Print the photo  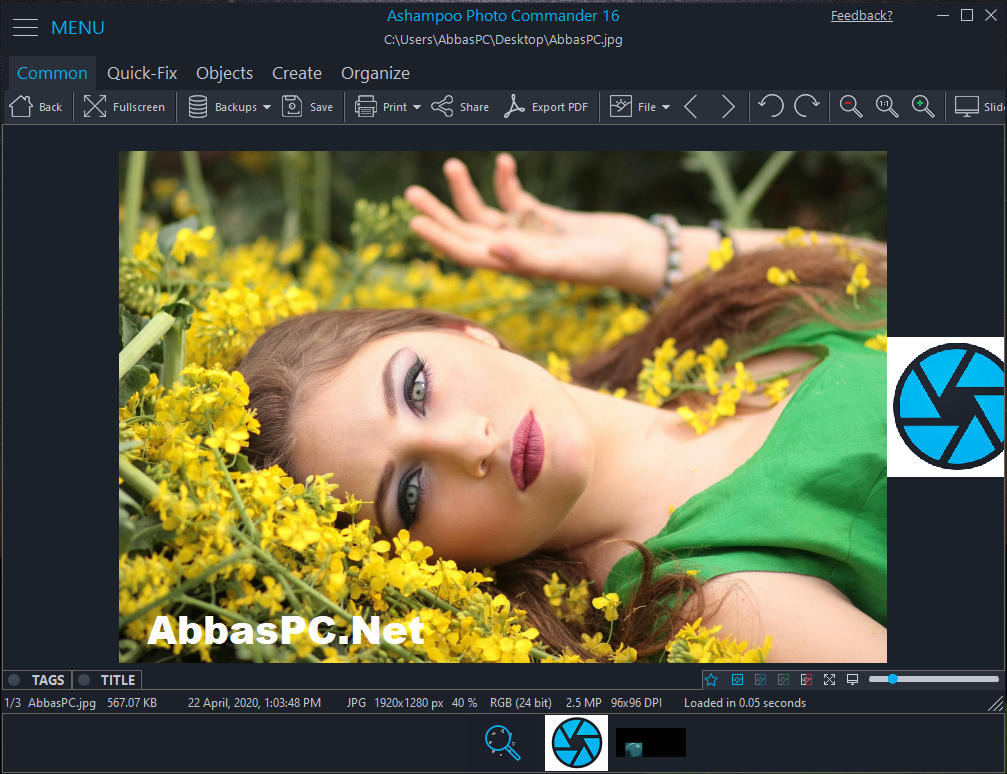pyautogui.click(x=381, y=107)
